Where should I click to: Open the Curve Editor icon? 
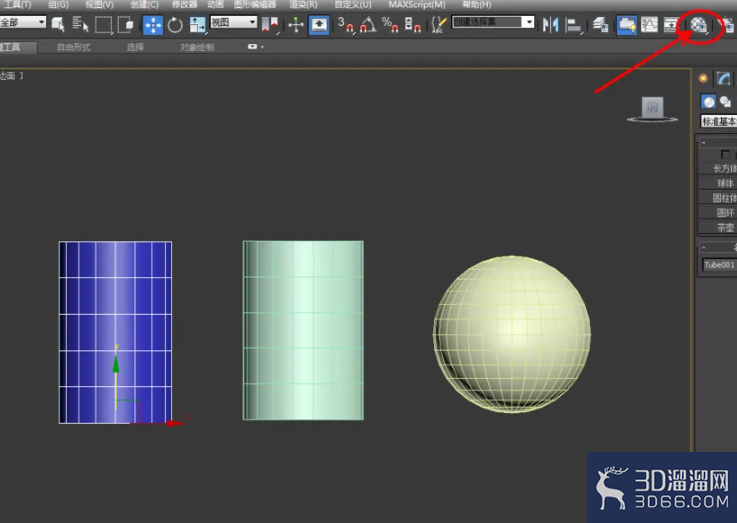coord(649,24)
